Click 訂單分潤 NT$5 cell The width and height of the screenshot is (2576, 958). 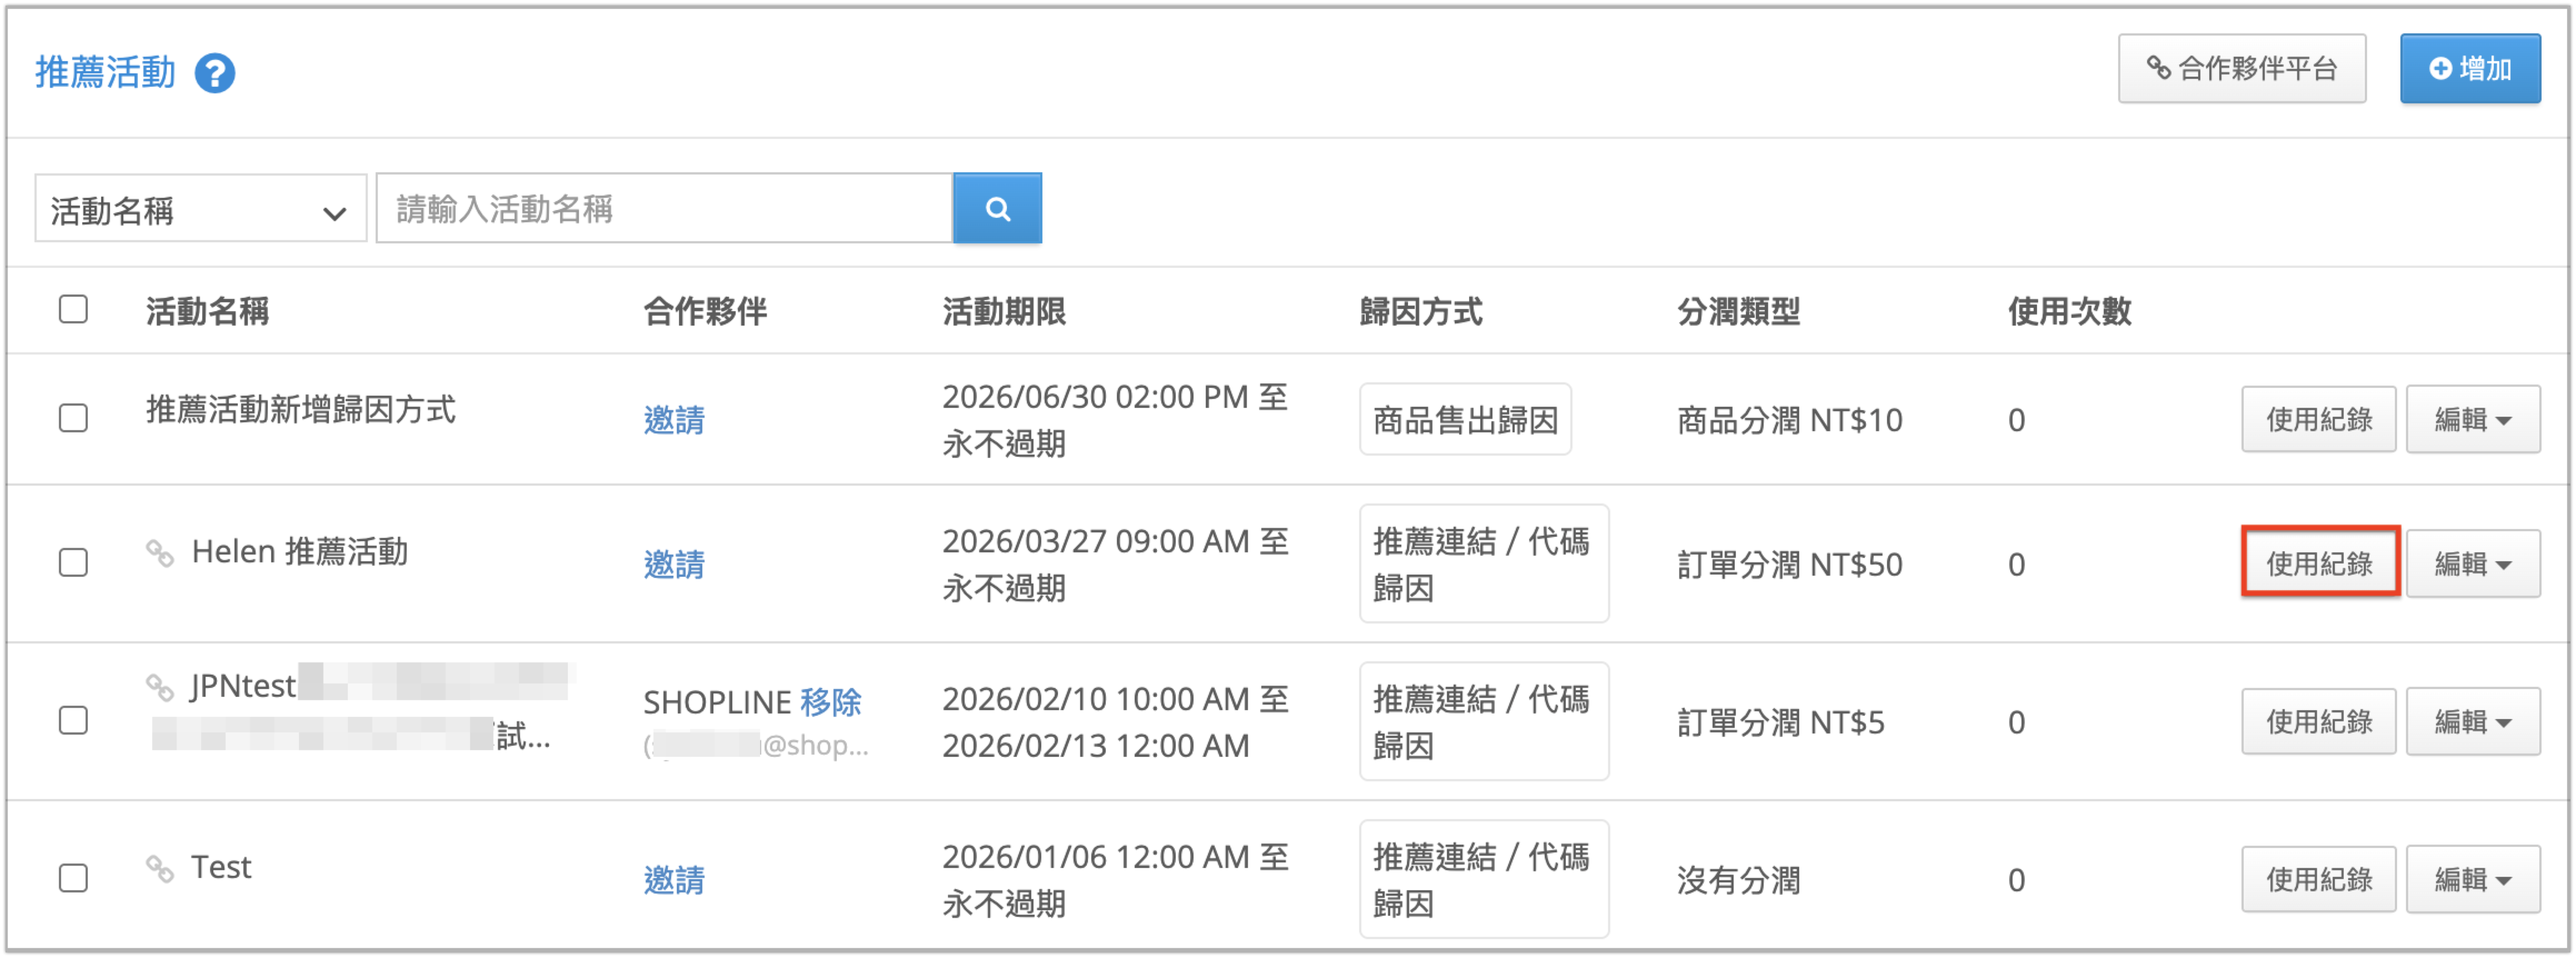coord(1781,722)
